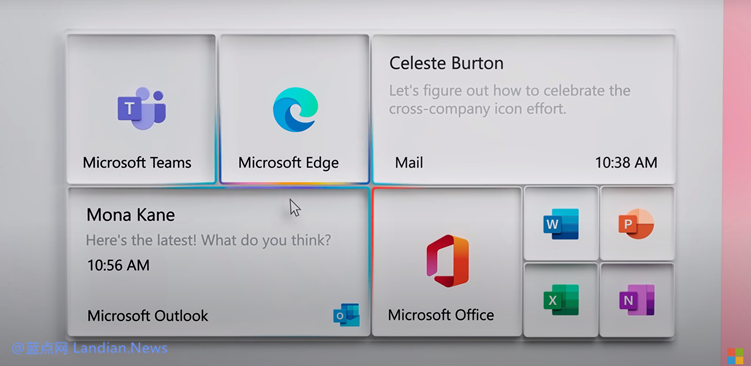Open the email from Celeste Burton

tap(524, 109)
